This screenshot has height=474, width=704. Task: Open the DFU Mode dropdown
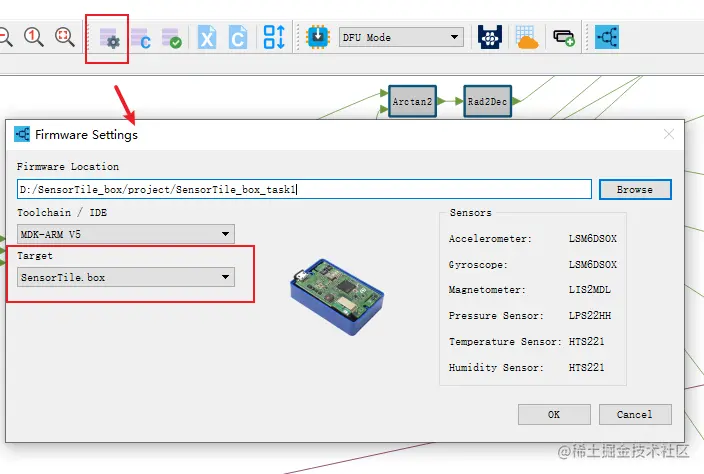coord(401,37)
